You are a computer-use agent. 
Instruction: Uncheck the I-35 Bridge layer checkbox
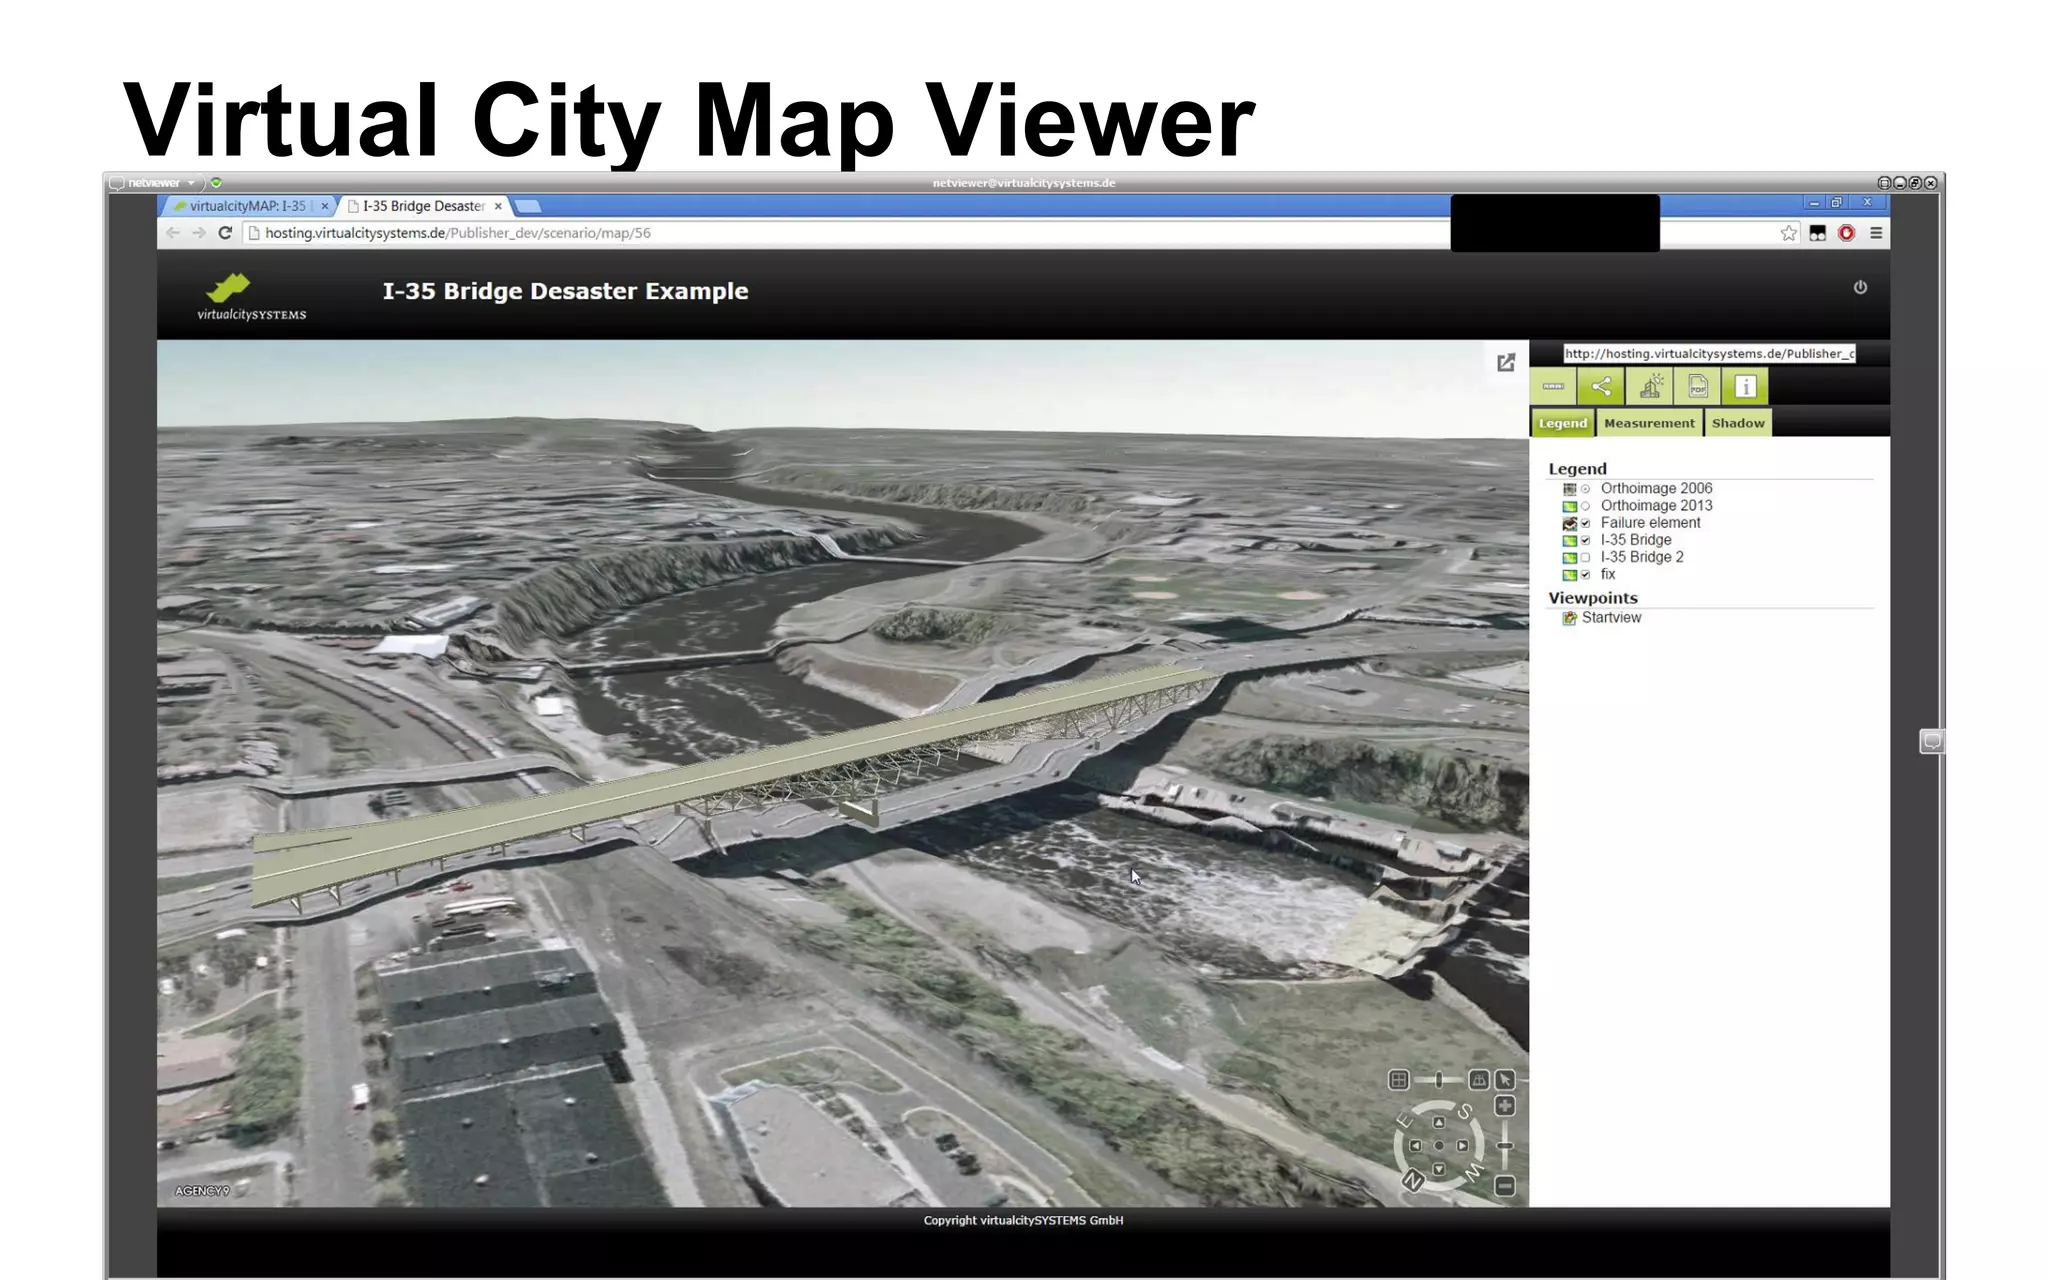(1585, 540)
